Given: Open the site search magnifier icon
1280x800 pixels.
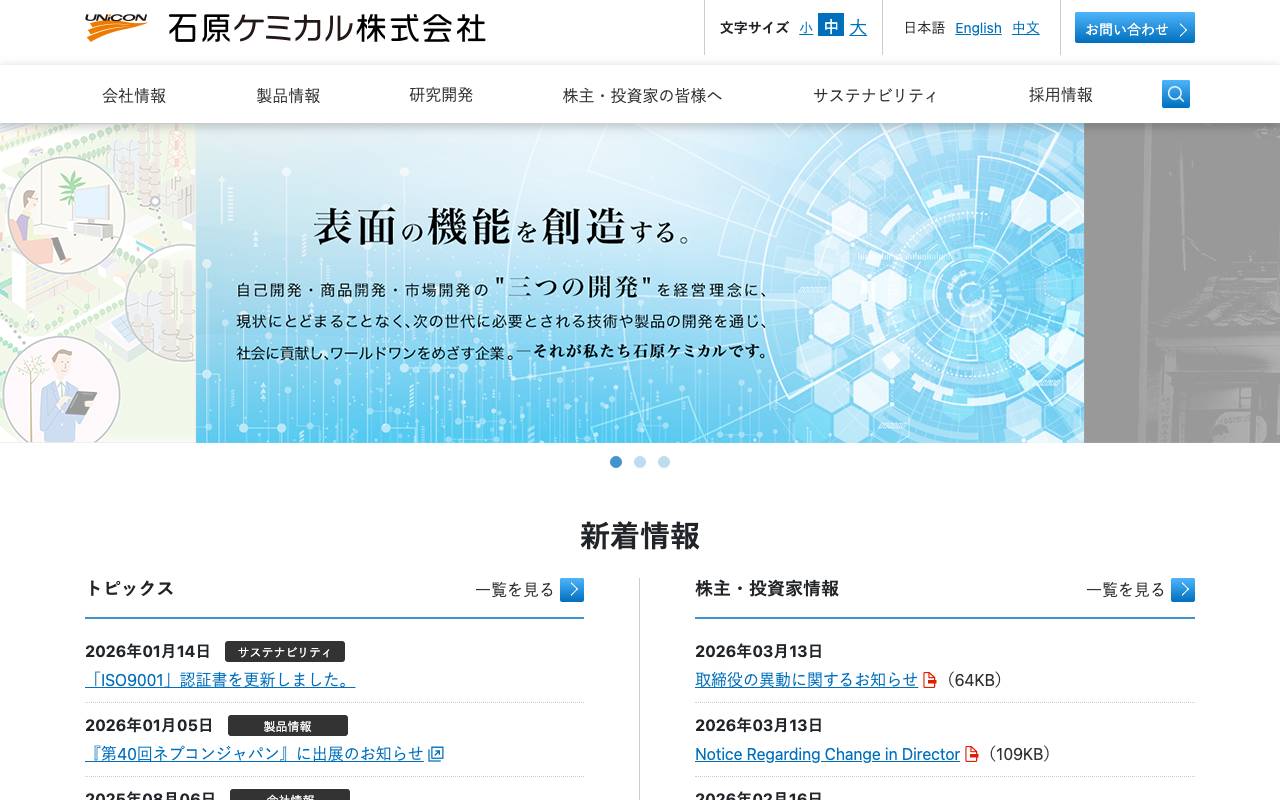Looking at the screenshot, I should (1175, 93).
